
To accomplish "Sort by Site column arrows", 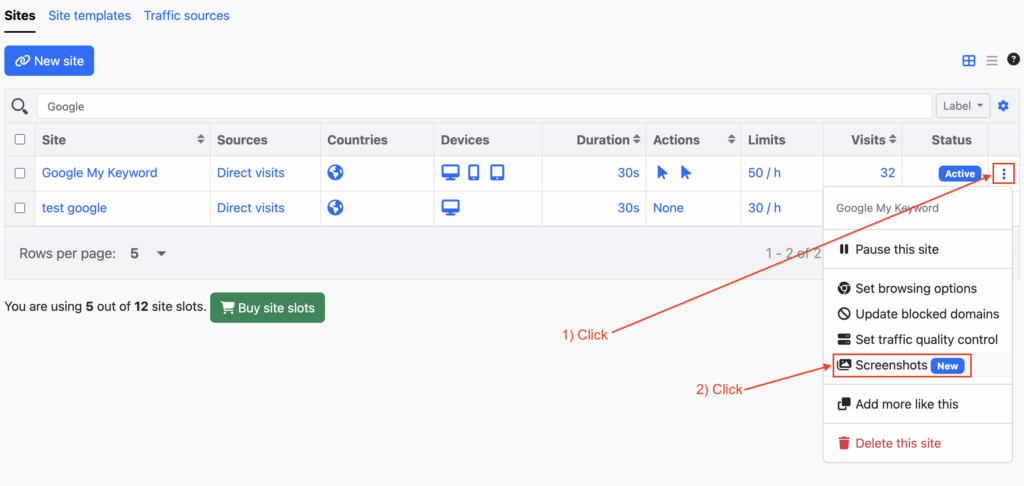I will pos(200,140).
